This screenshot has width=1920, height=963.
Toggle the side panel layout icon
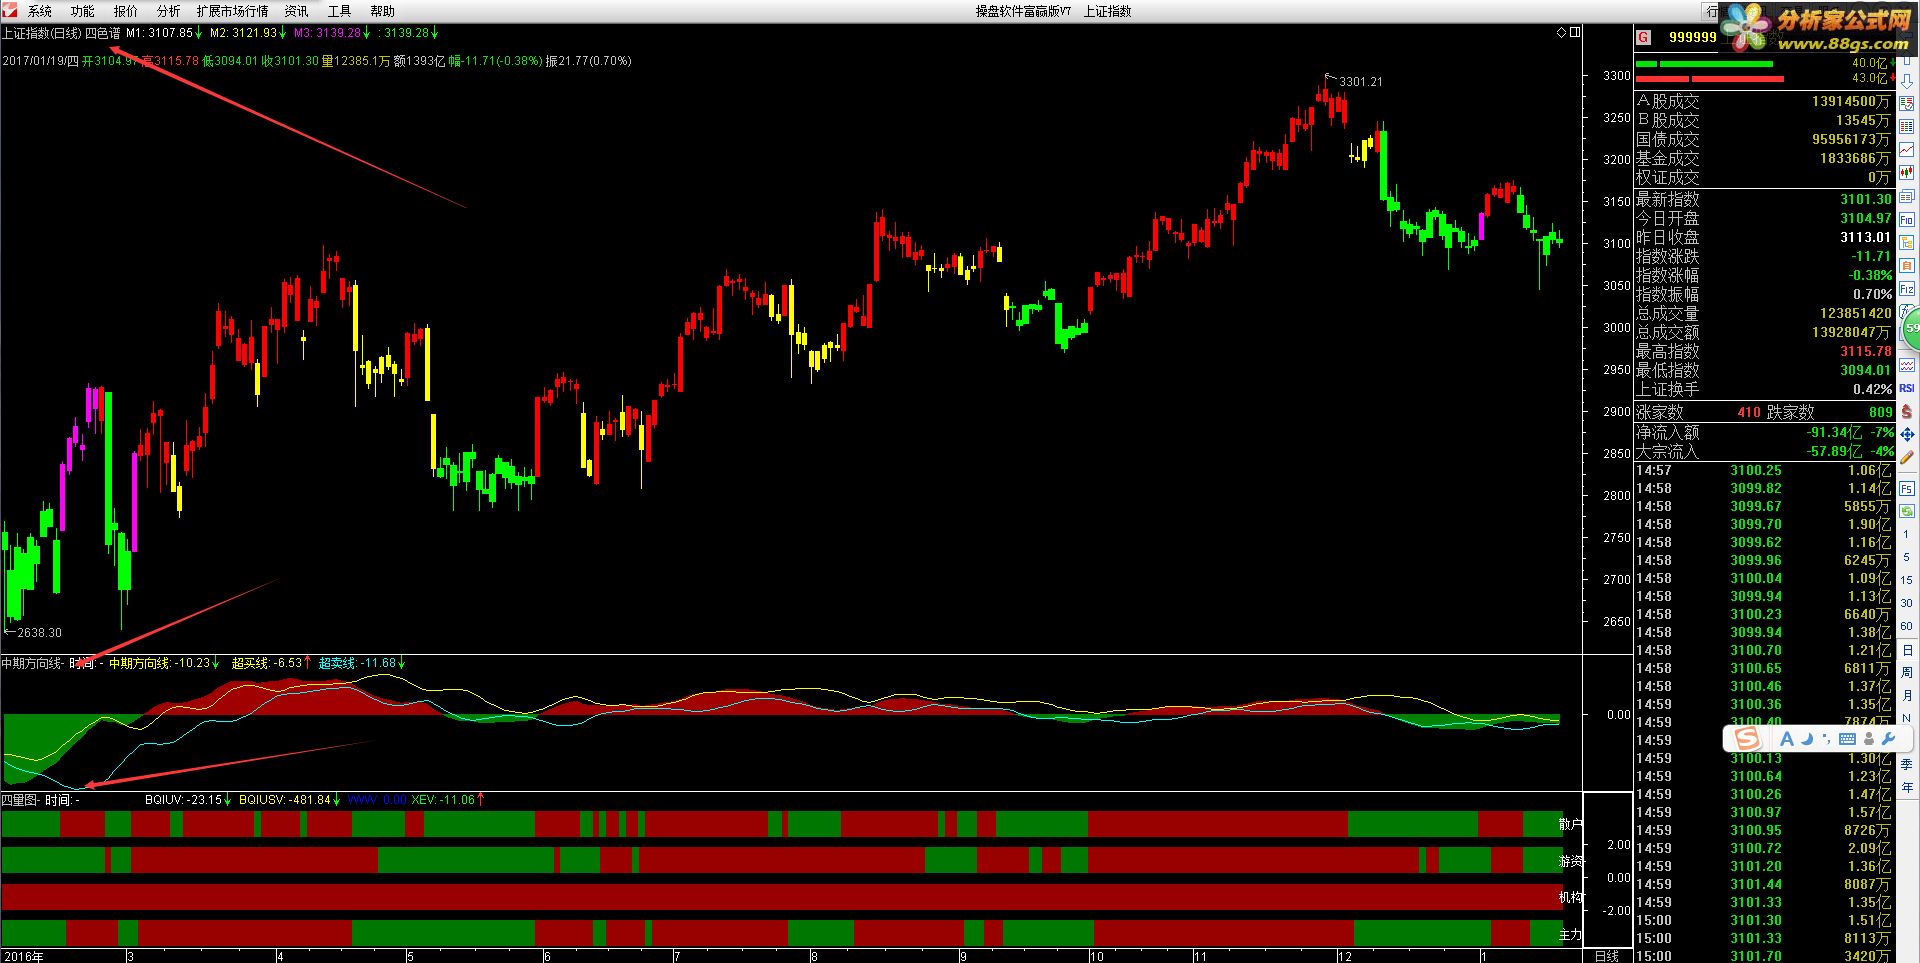(x=1575, y=32)
